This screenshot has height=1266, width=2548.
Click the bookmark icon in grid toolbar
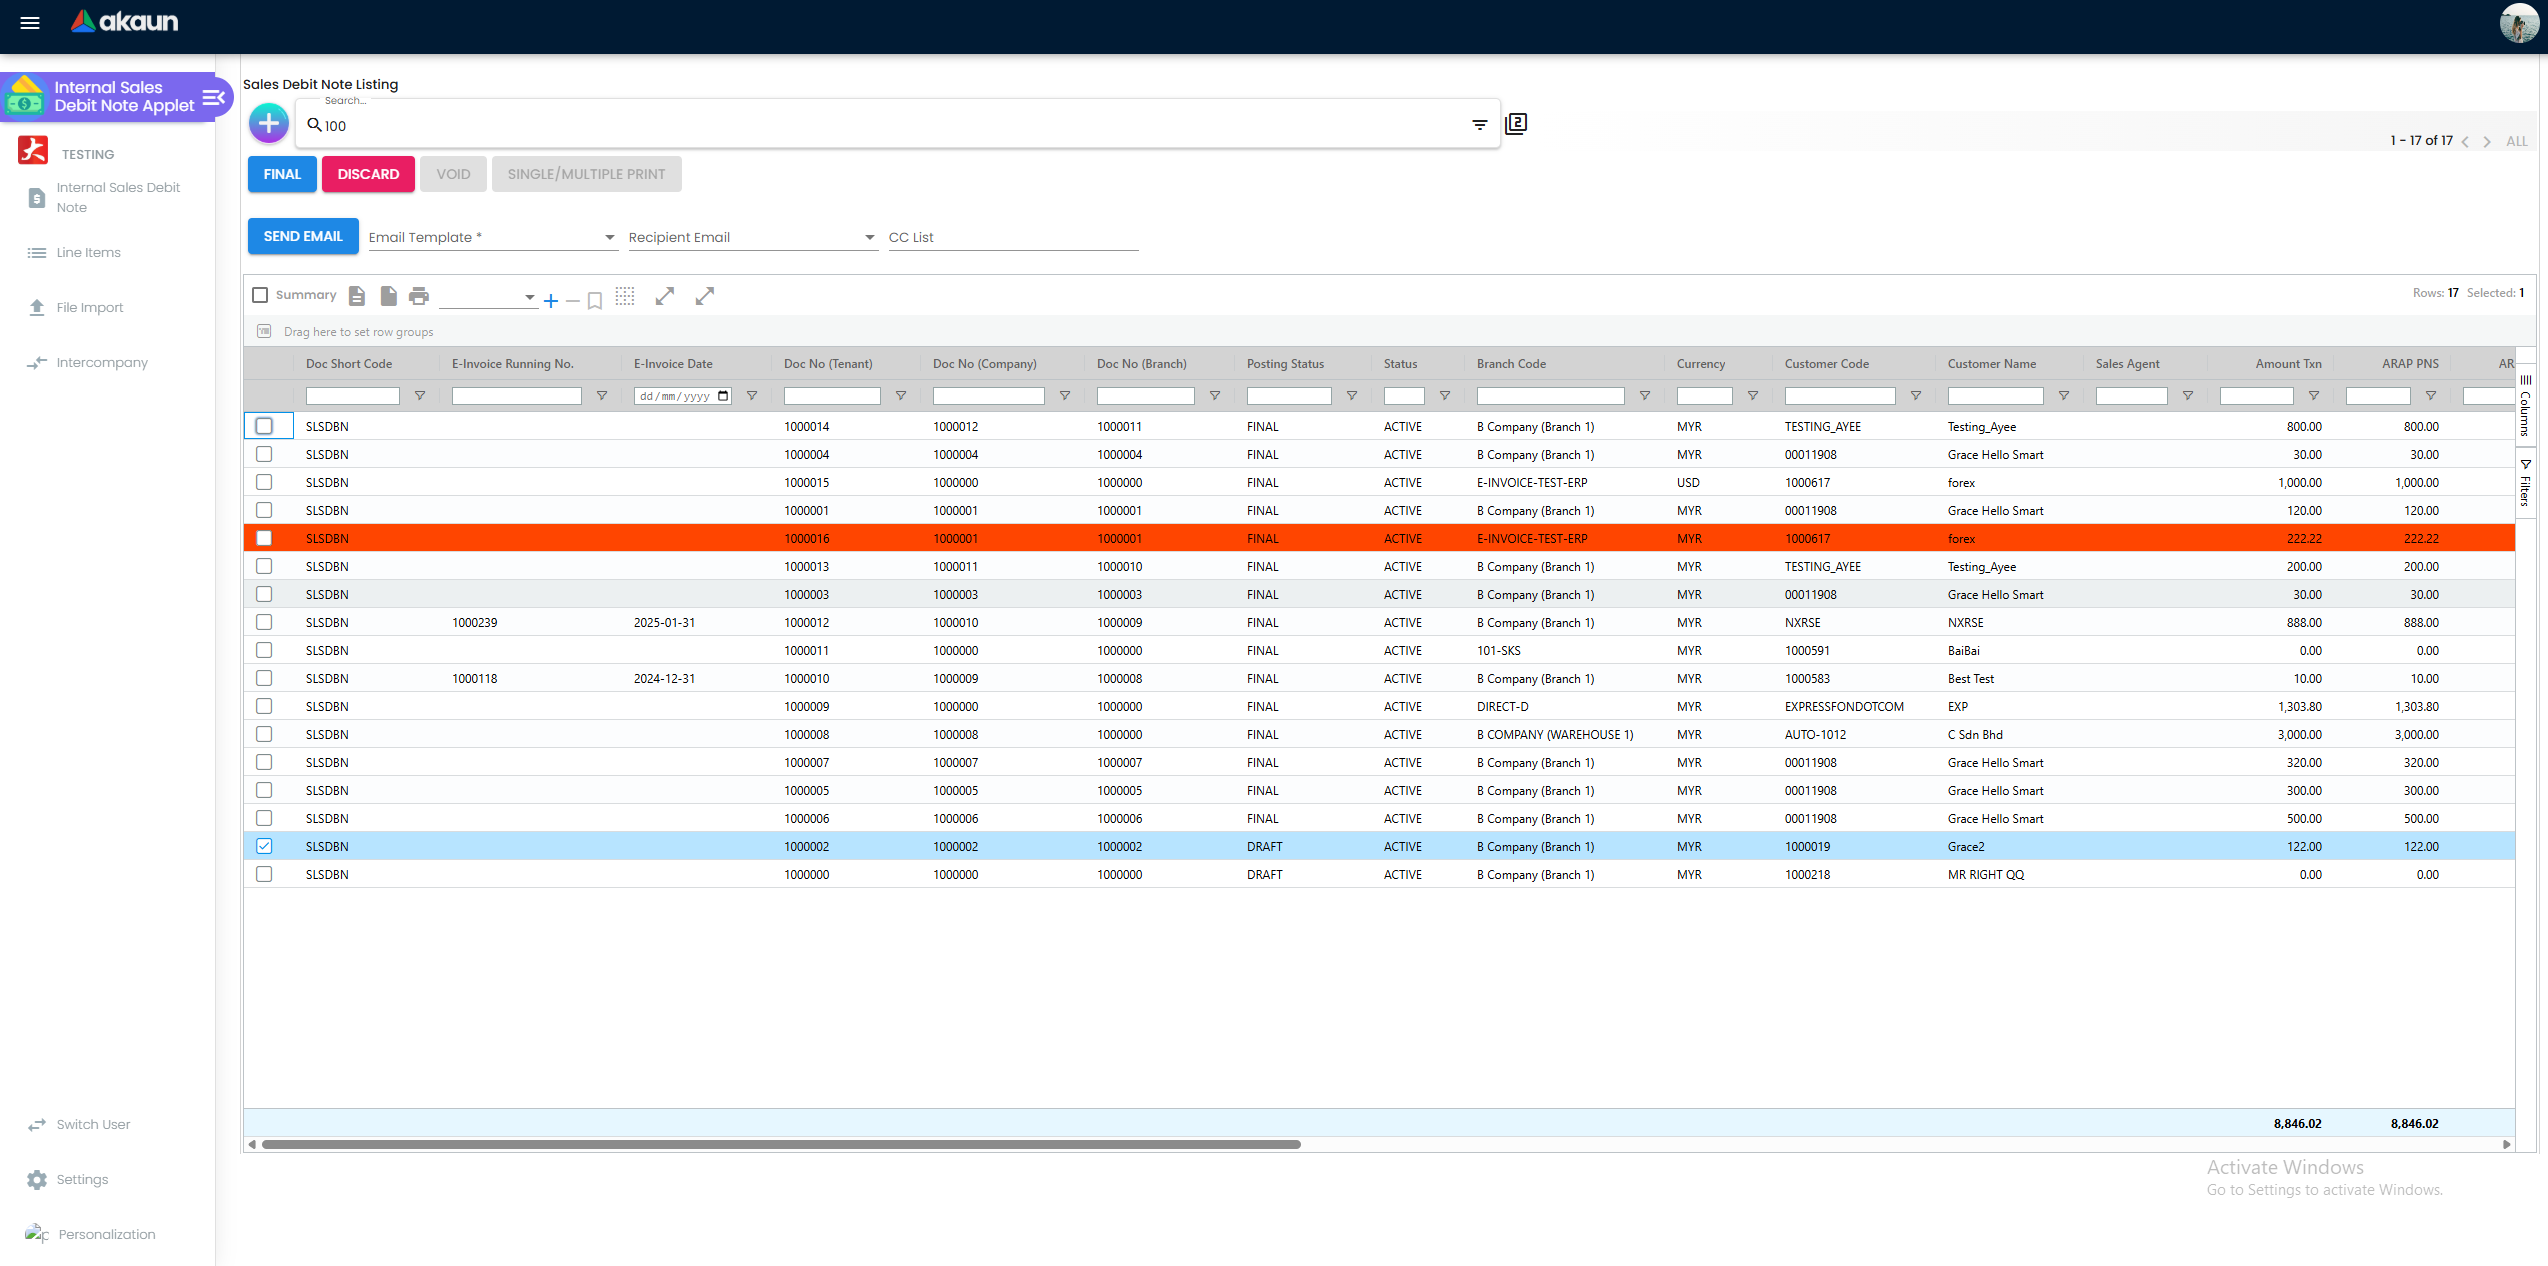[x=595, y=300]
